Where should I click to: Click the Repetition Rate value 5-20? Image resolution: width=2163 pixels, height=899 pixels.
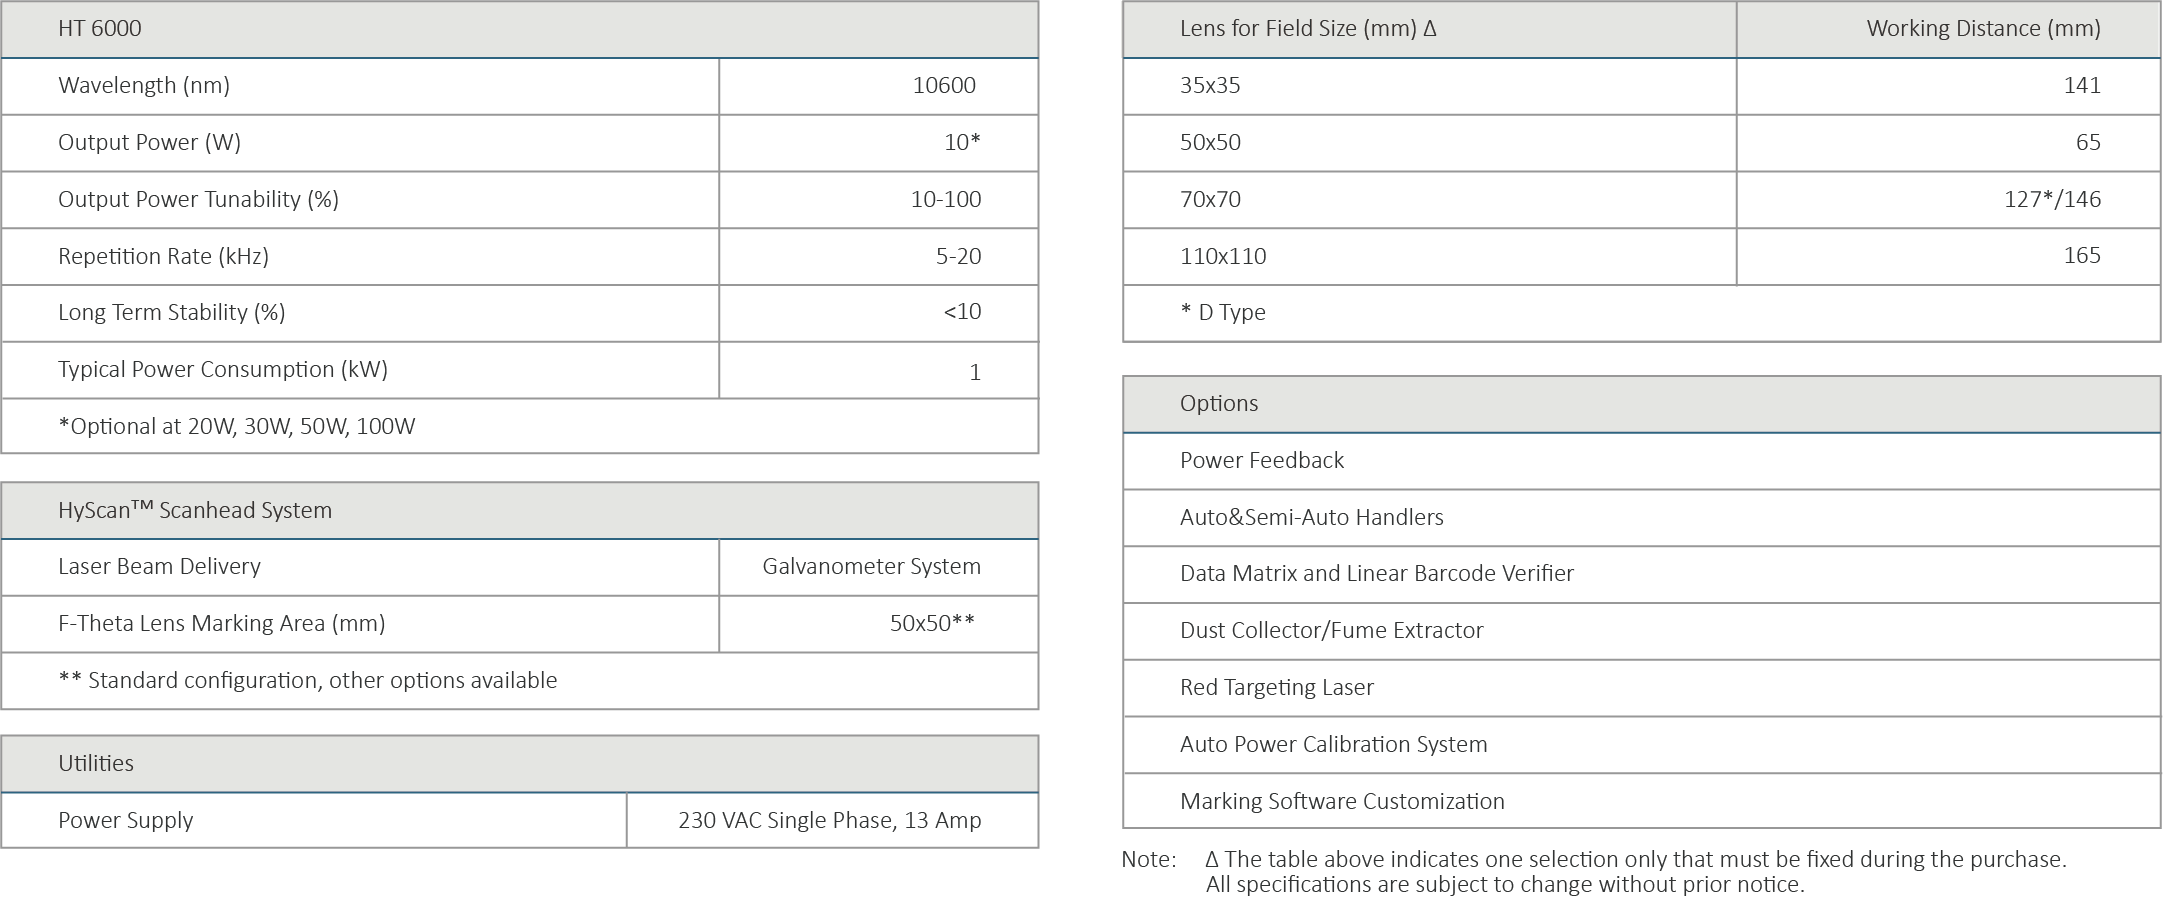[958, 257]
